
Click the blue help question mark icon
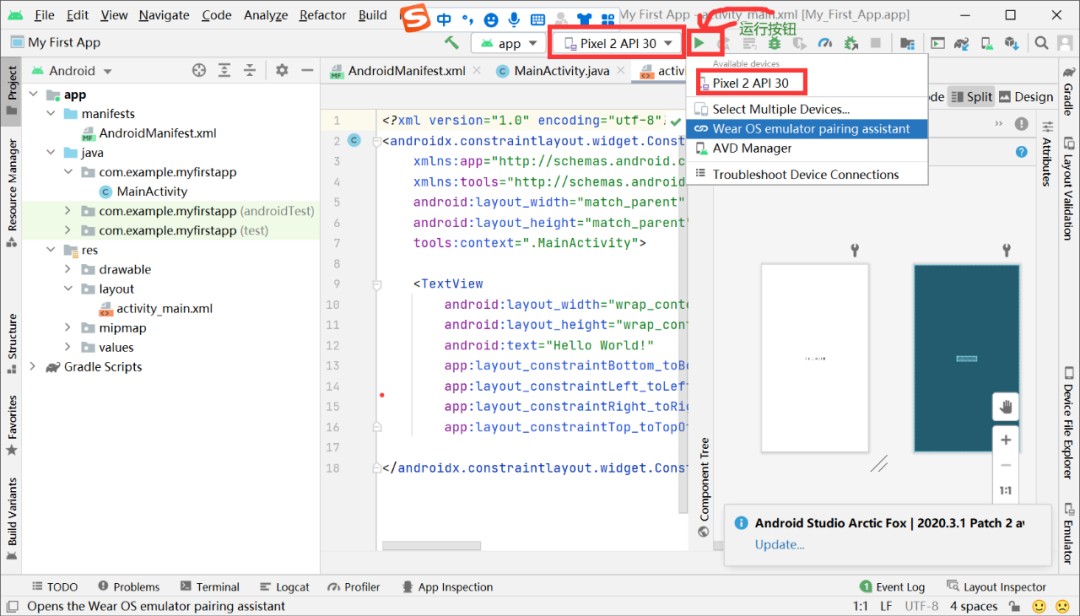click(x=1021, y=152)
